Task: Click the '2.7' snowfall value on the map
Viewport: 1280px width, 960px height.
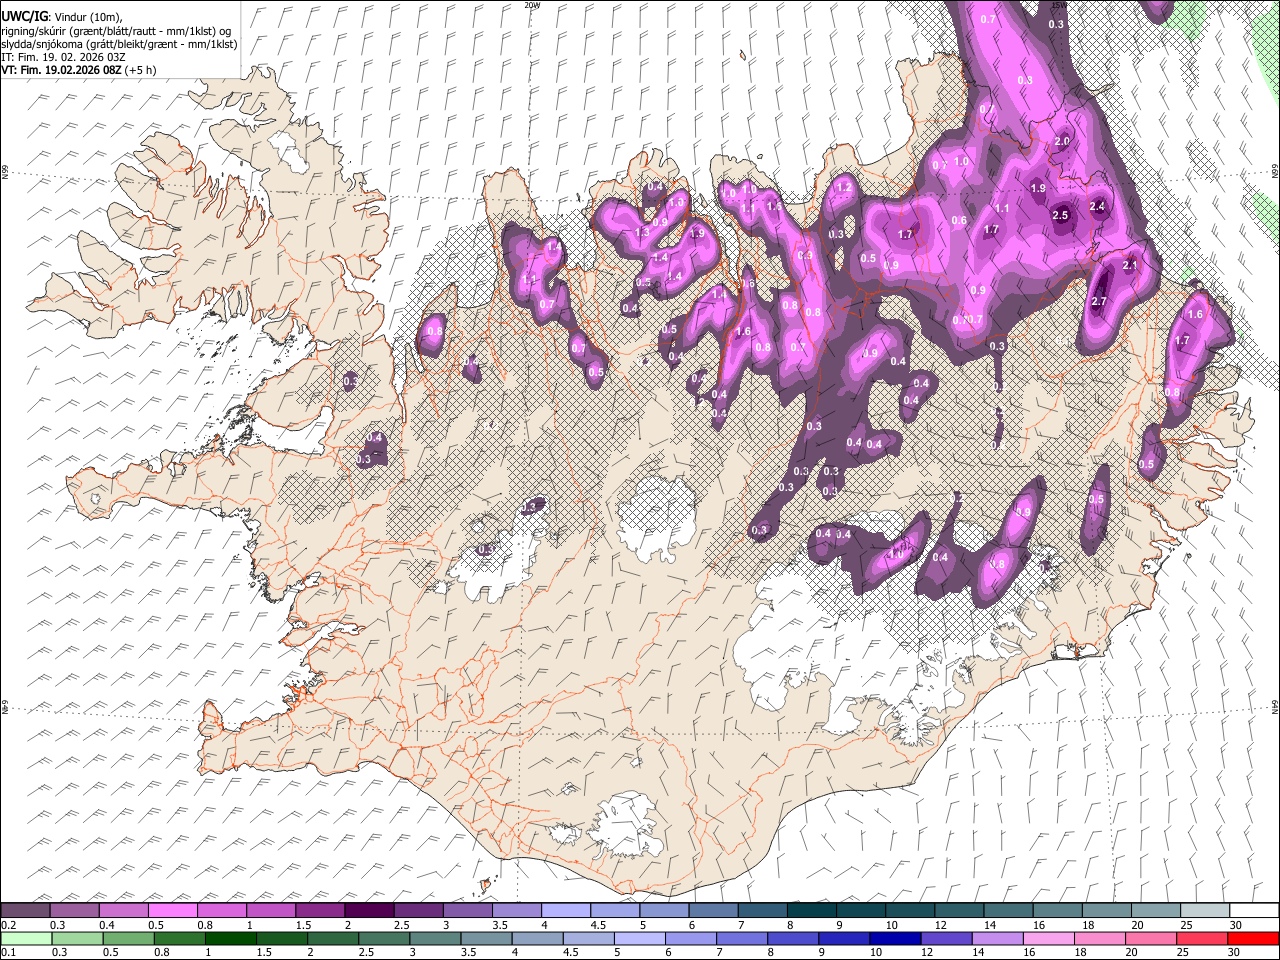Action: pos(1099,302)
